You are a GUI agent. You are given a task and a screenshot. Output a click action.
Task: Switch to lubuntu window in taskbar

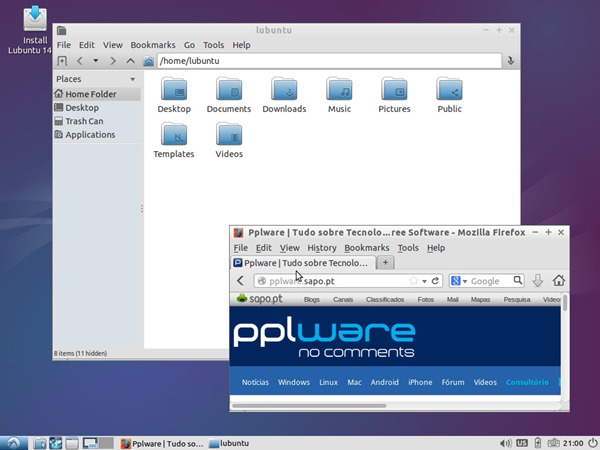click(230, 443)
